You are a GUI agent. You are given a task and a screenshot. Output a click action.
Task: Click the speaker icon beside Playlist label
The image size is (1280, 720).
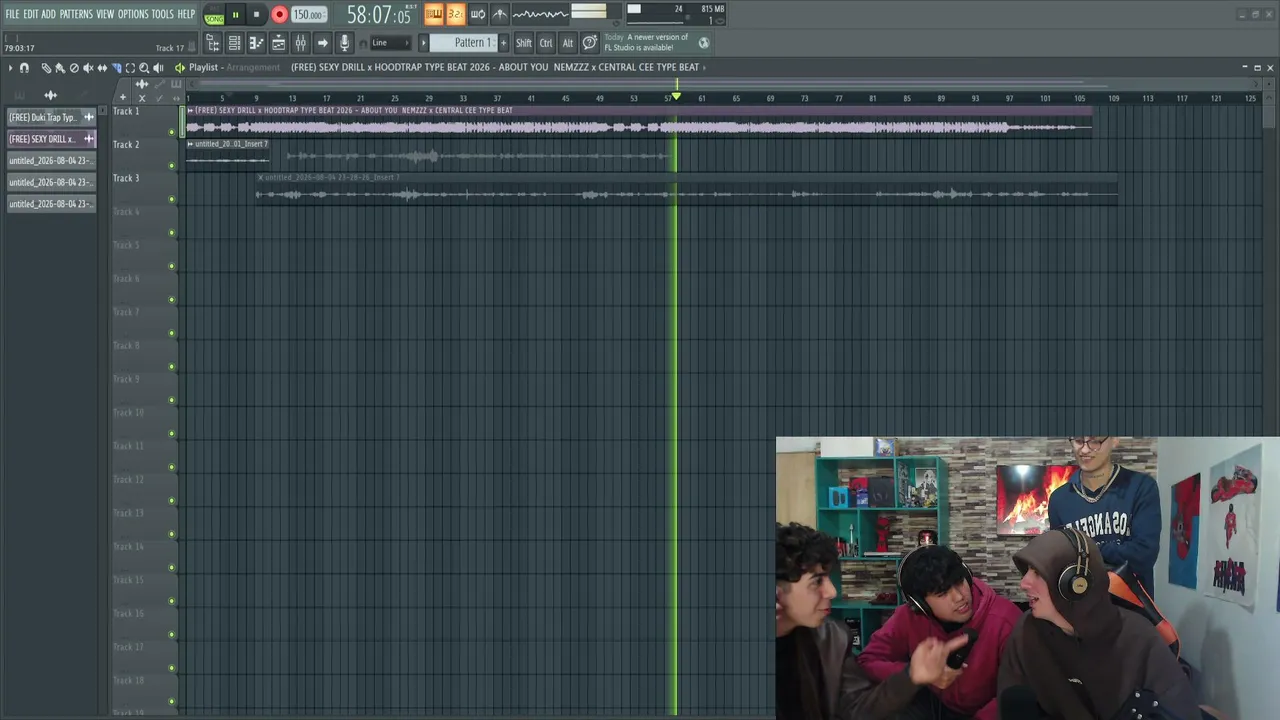179,68
